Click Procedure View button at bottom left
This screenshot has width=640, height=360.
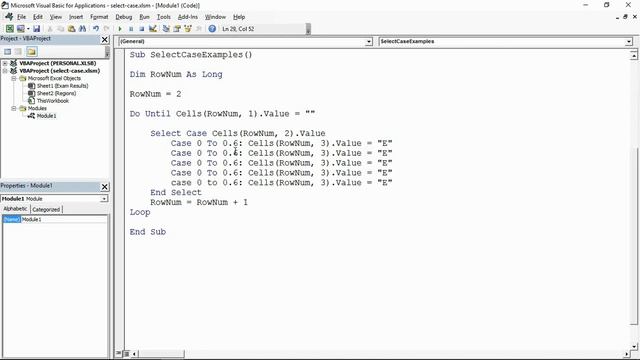[119, 353]
